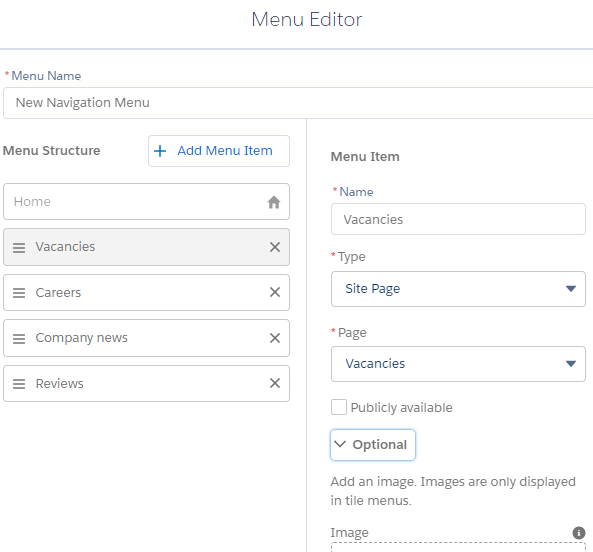Viewport: 593px width, 552px height.
Task: Delete the Company news menu item
Action: 275,338
